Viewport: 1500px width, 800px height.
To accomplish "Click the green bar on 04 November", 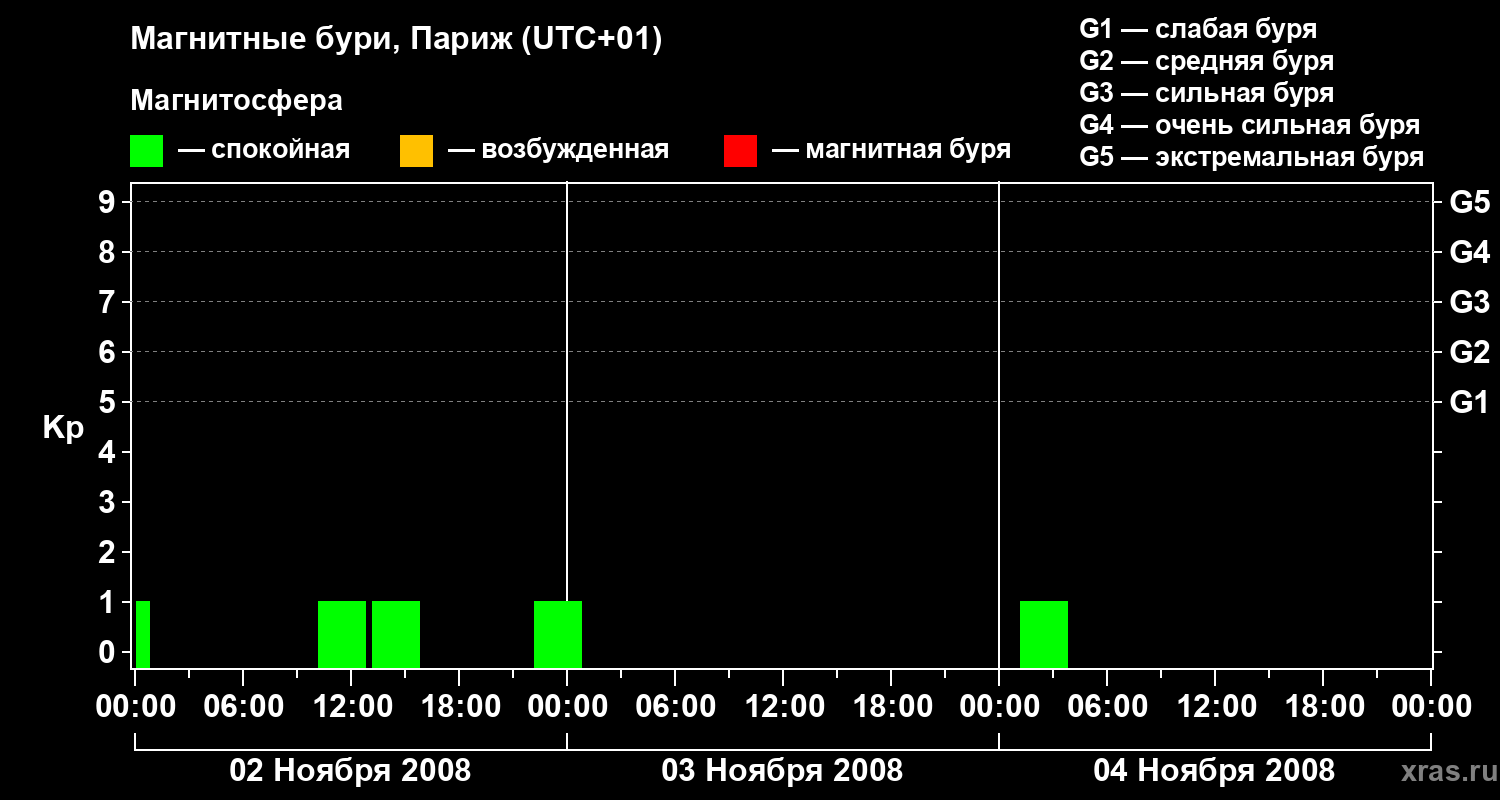I will pyautogui.click(x=1044, y=635).
